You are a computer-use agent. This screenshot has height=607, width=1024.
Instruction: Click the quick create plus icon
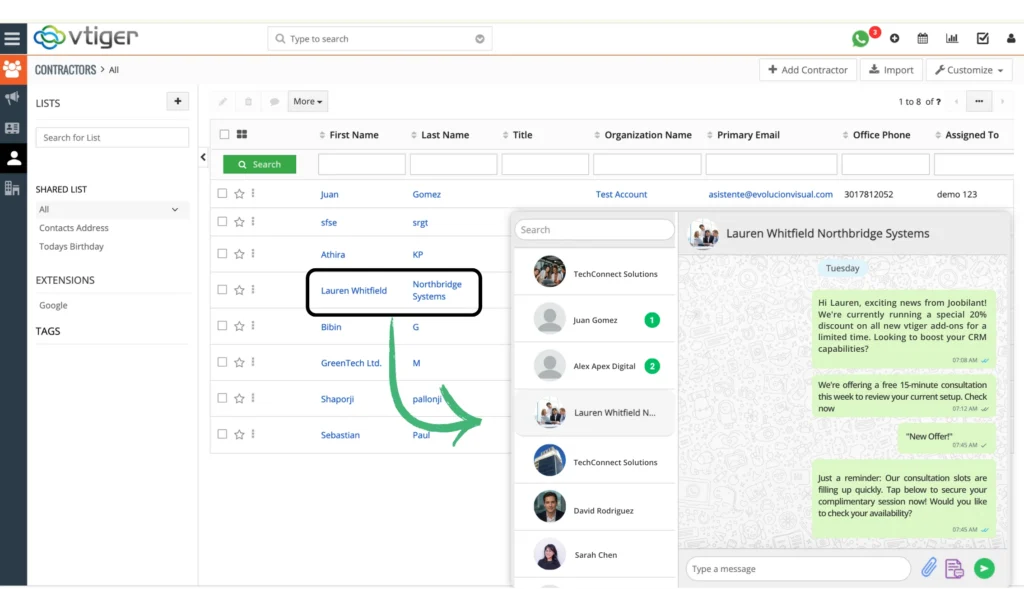894,37
